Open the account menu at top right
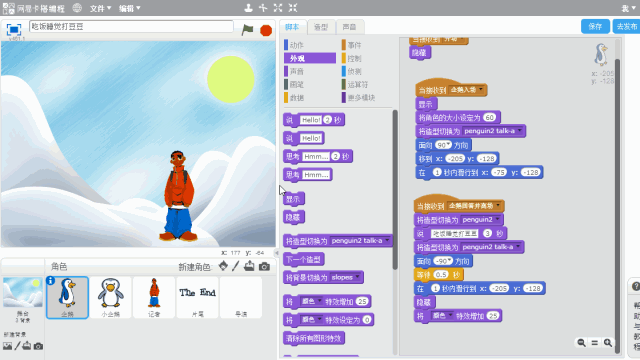The width and height of the screenshot is (640, 360). pos(628,8)
